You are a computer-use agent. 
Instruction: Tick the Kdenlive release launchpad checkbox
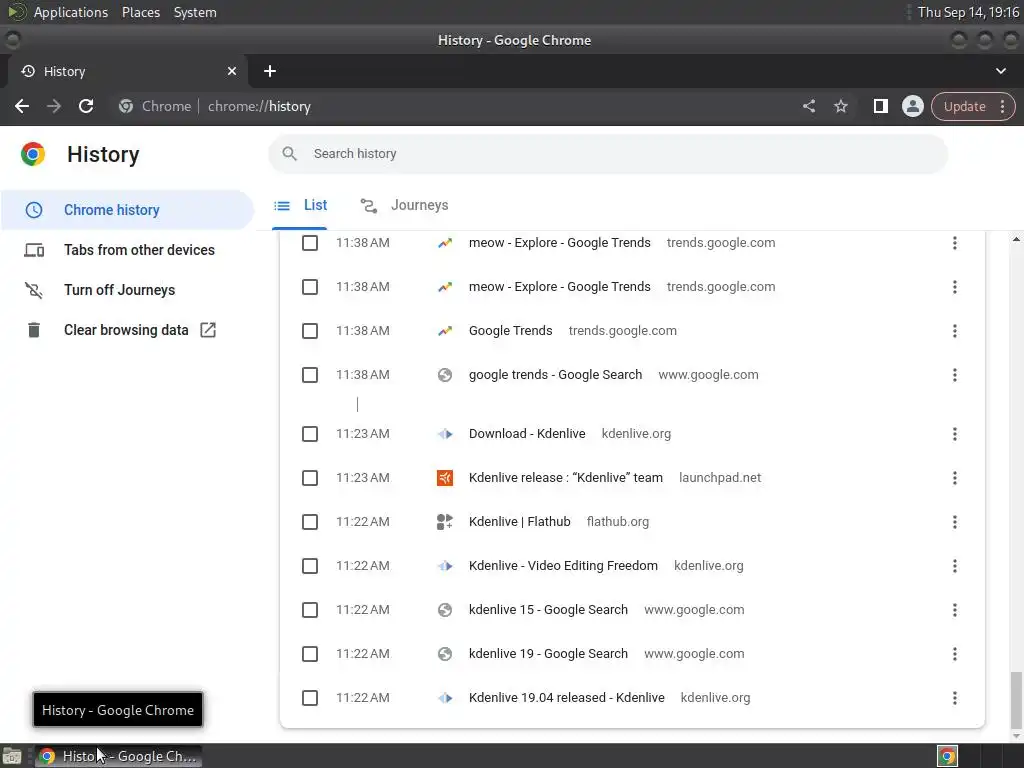(x=310, y=478)
